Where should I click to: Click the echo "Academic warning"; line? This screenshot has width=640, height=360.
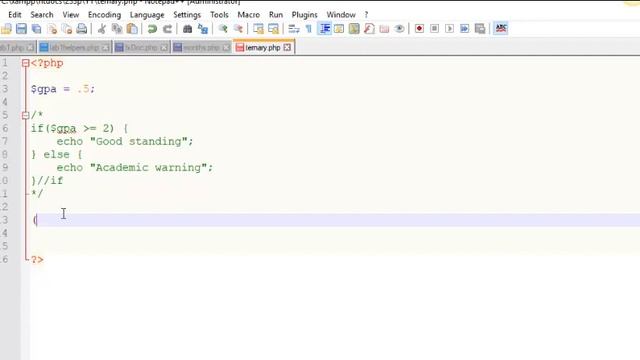coord(135,168)
